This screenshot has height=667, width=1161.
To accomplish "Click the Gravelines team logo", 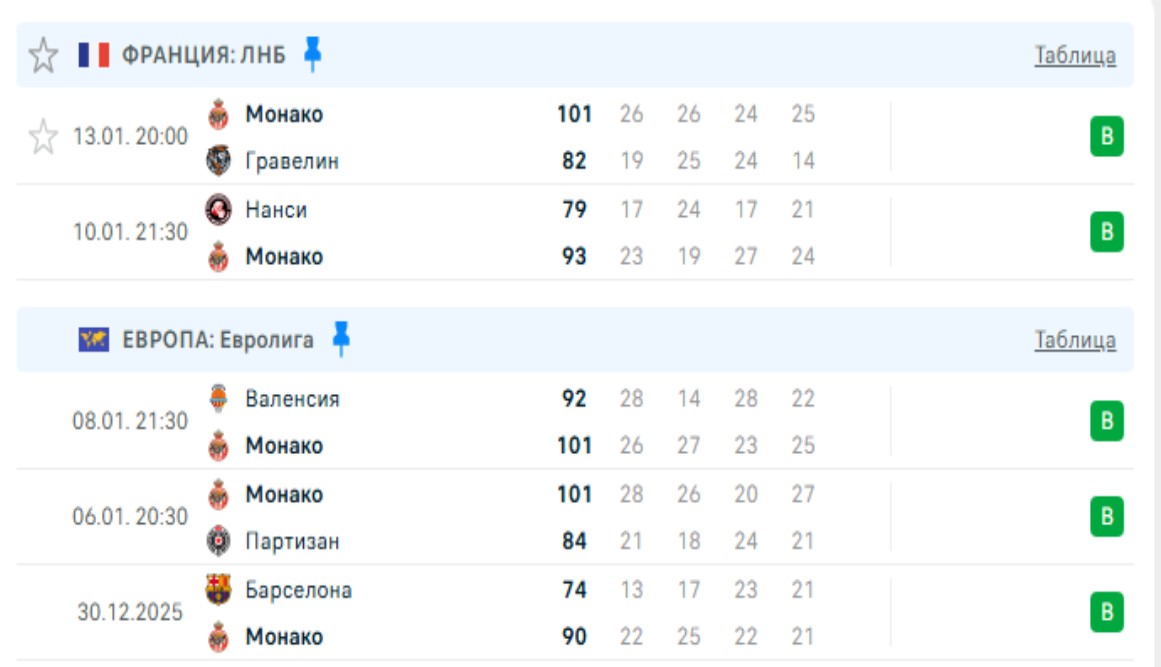I will [218, 161].
